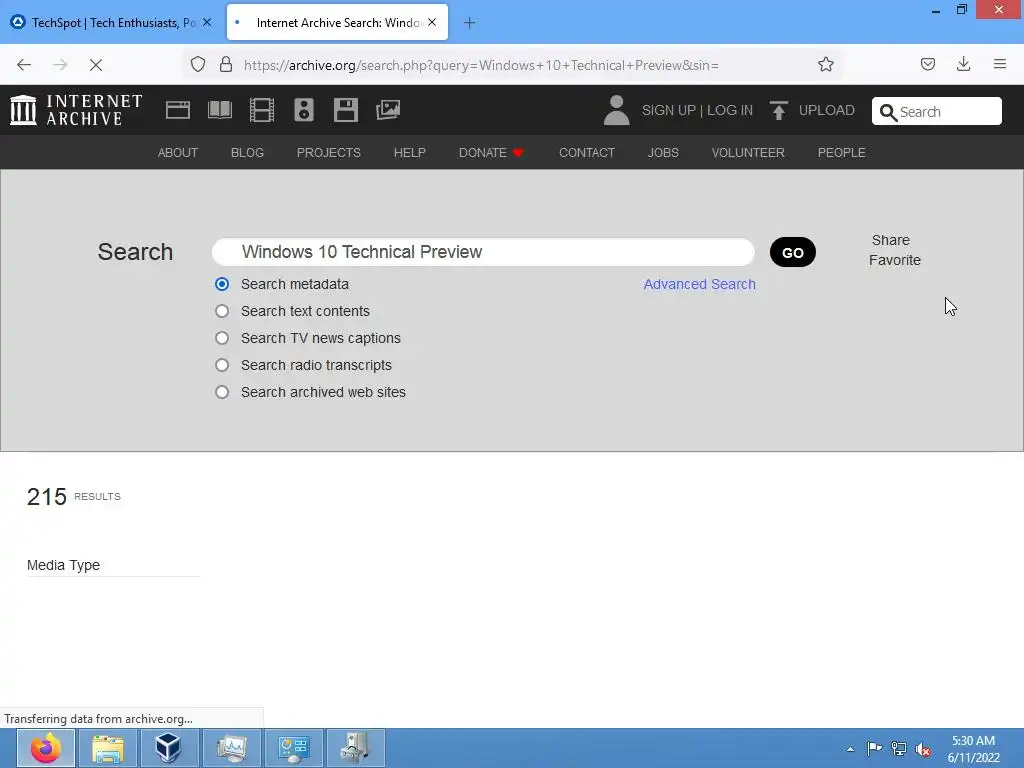The width and height of the screenshot is (1024, 768).
Task: Show hidden system tray icons
Action: pos(850,749)
